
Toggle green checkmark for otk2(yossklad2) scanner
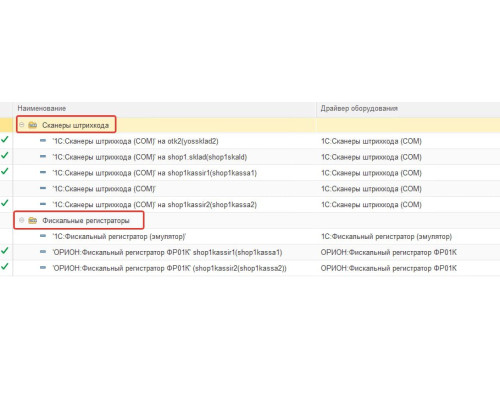coord(5,140)
